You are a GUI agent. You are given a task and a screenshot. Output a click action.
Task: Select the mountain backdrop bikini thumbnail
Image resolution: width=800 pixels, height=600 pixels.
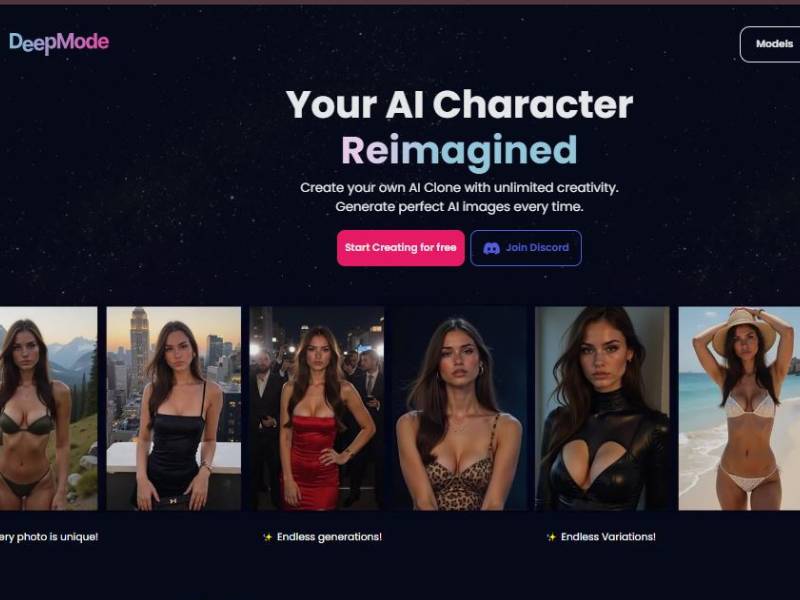pos(48,408)
